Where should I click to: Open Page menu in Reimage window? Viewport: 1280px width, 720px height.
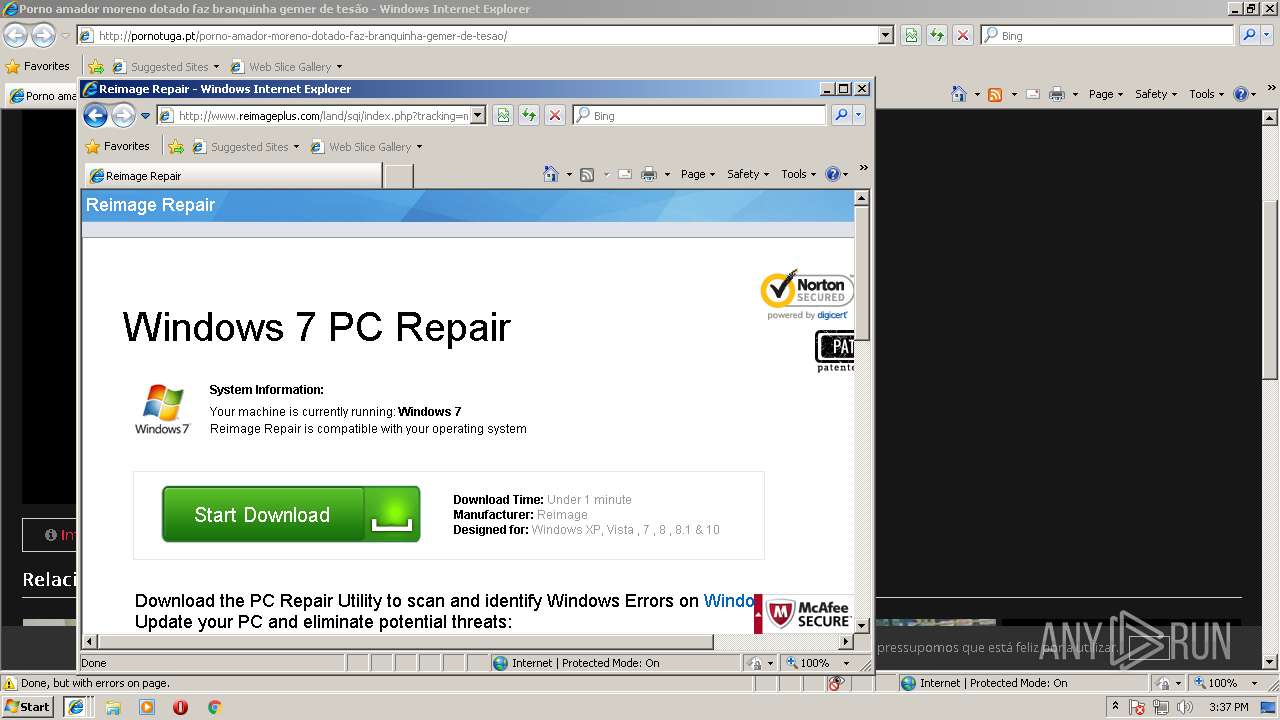coord(698,174)
